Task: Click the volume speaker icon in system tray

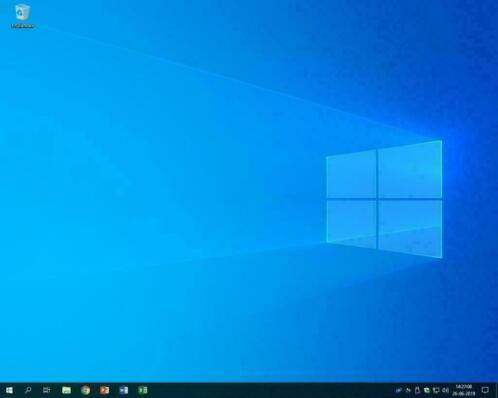Action: (445, 390)
